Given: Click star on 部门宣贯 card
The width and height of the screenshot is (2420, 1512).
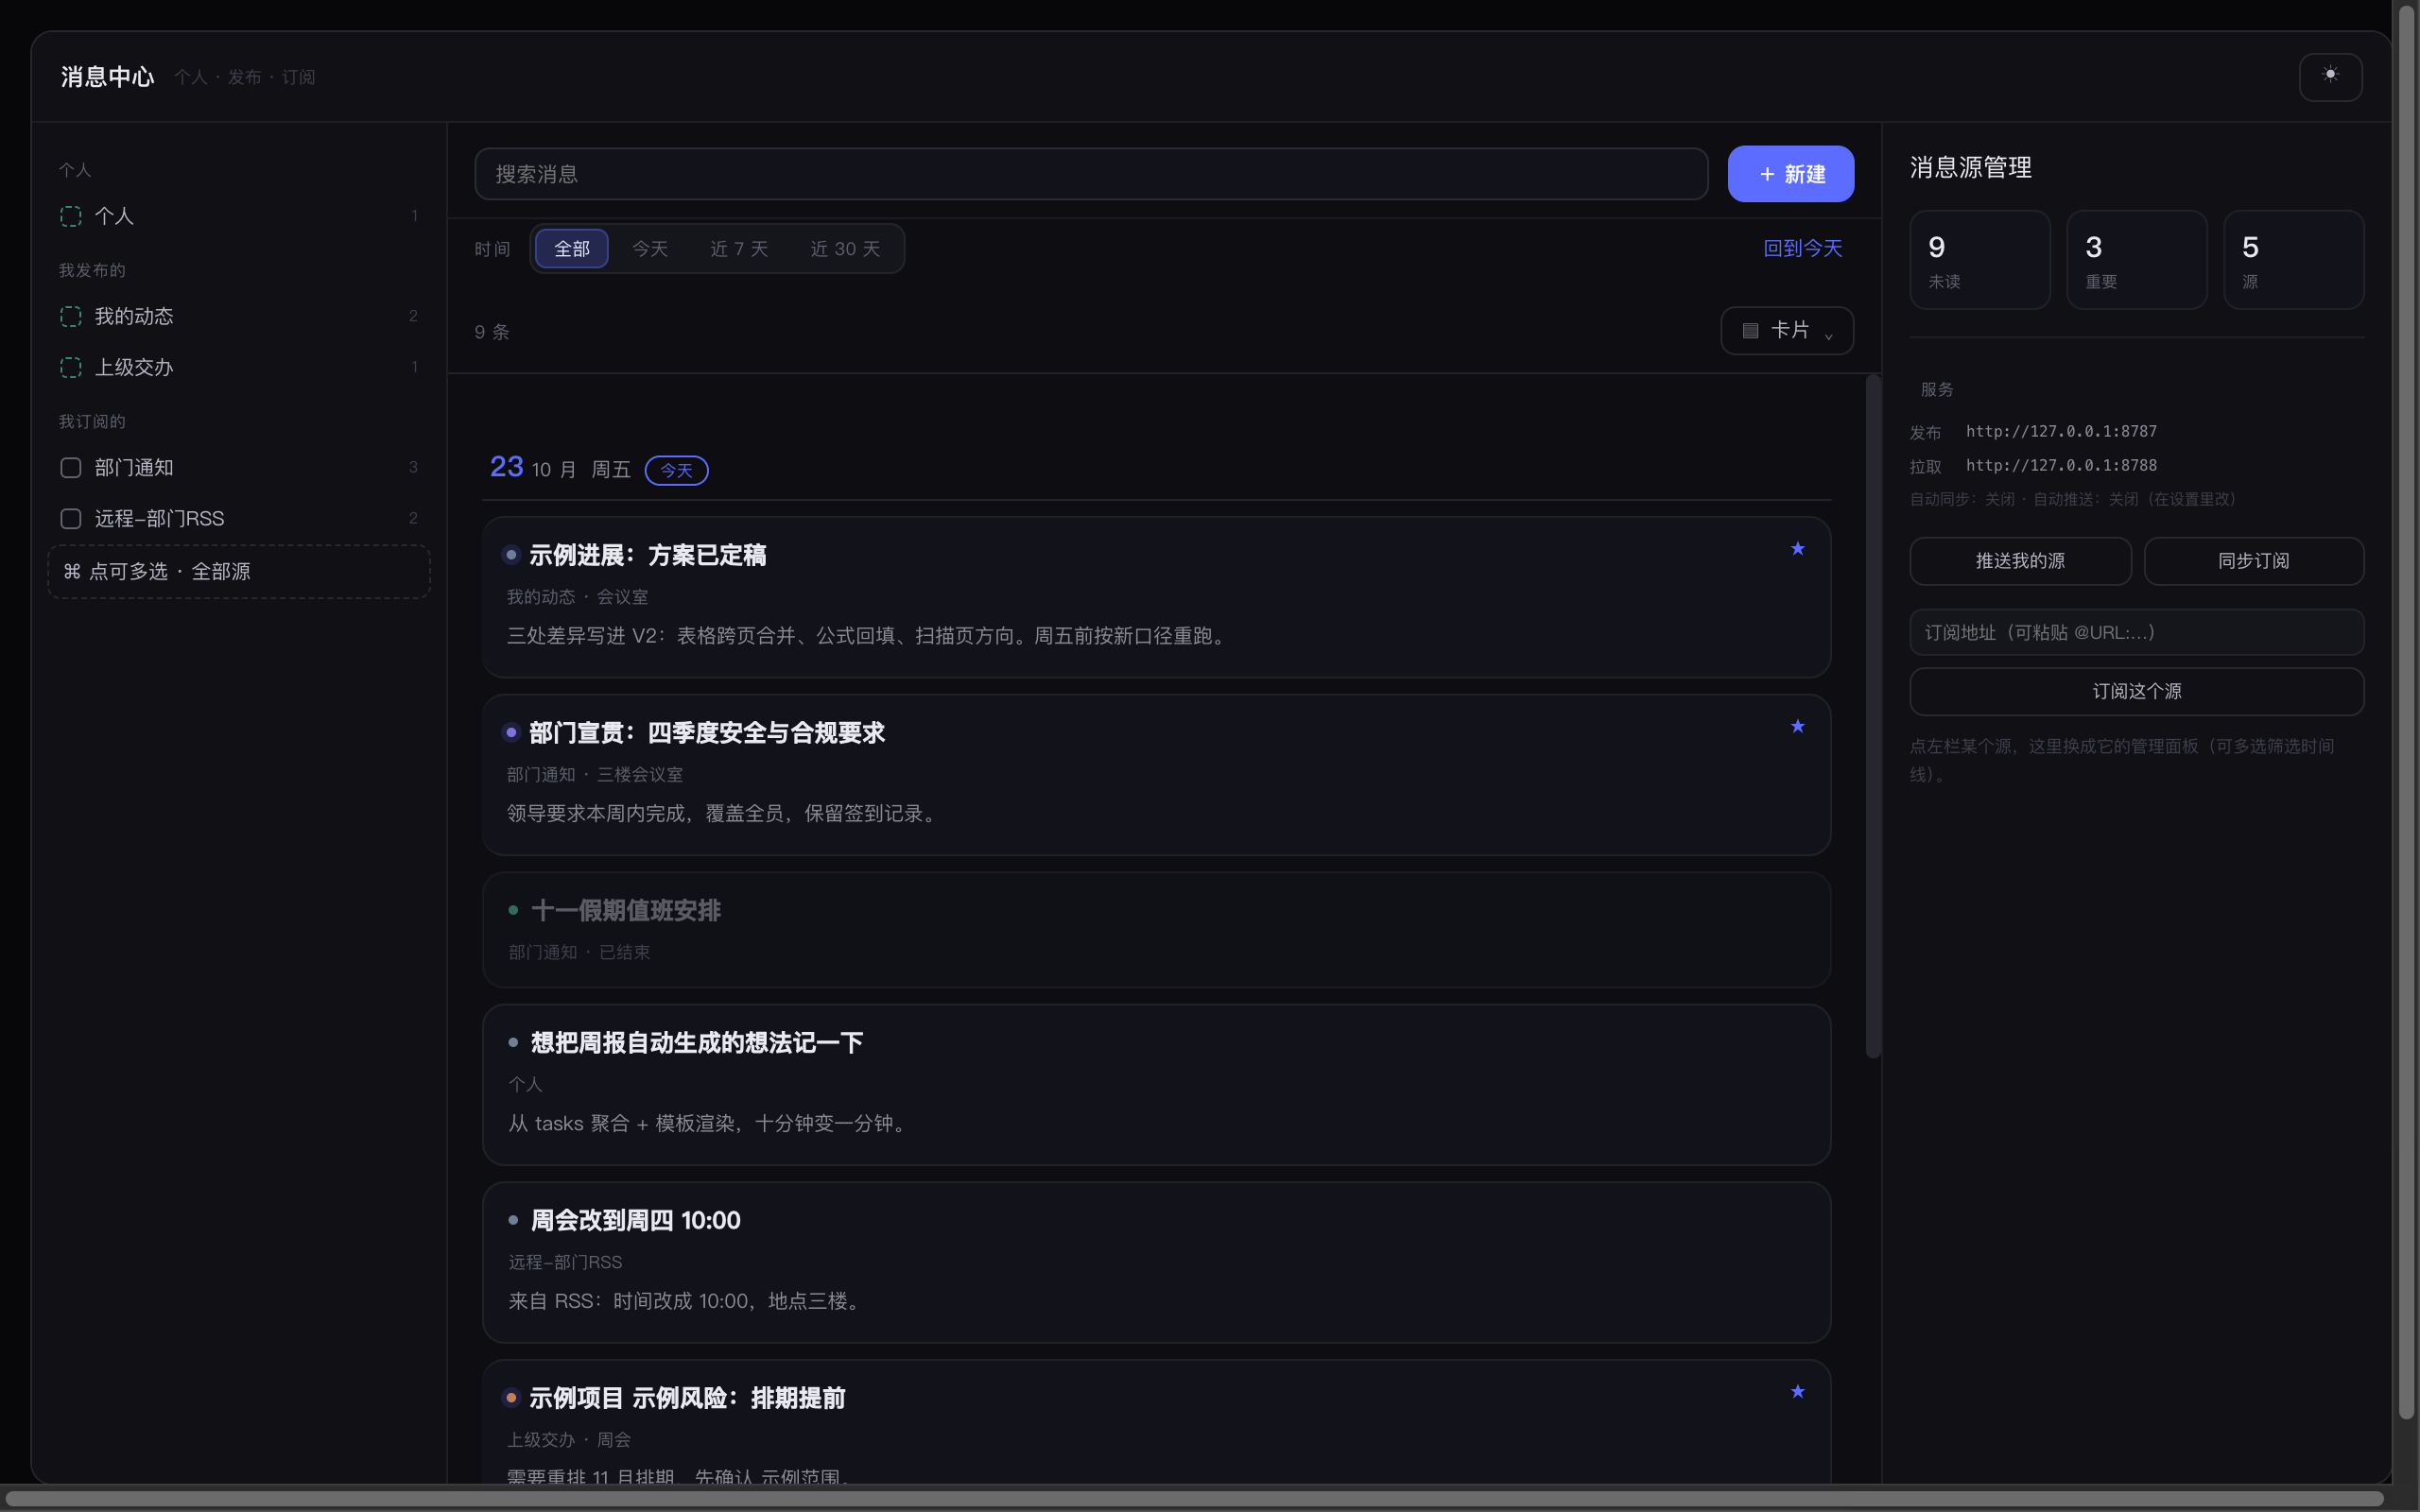Looking at the screenshot, I should coord(1797,726).
